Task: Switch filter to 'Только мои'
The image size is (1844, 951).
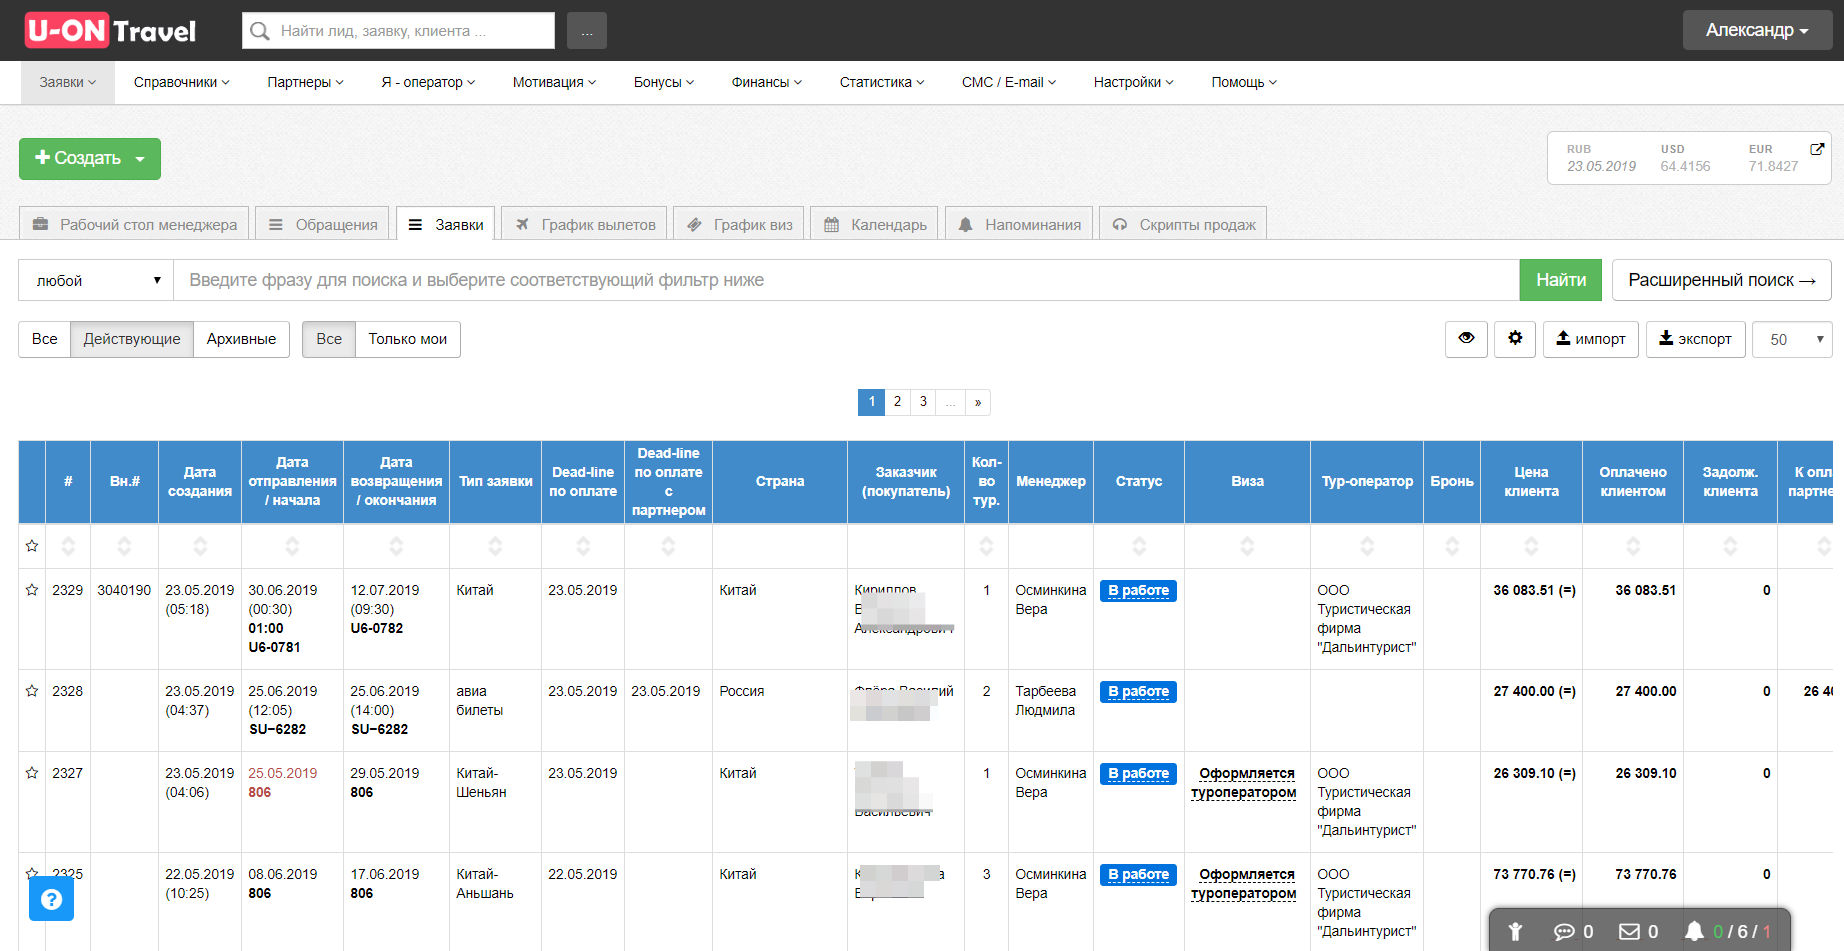Action: click(x=407, y=339)
